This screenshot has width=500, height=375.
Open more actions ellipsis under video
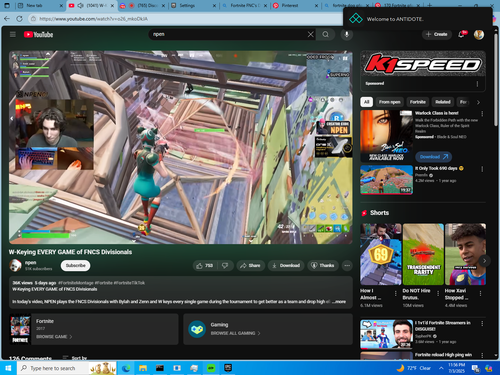click(x=347, y=265)
